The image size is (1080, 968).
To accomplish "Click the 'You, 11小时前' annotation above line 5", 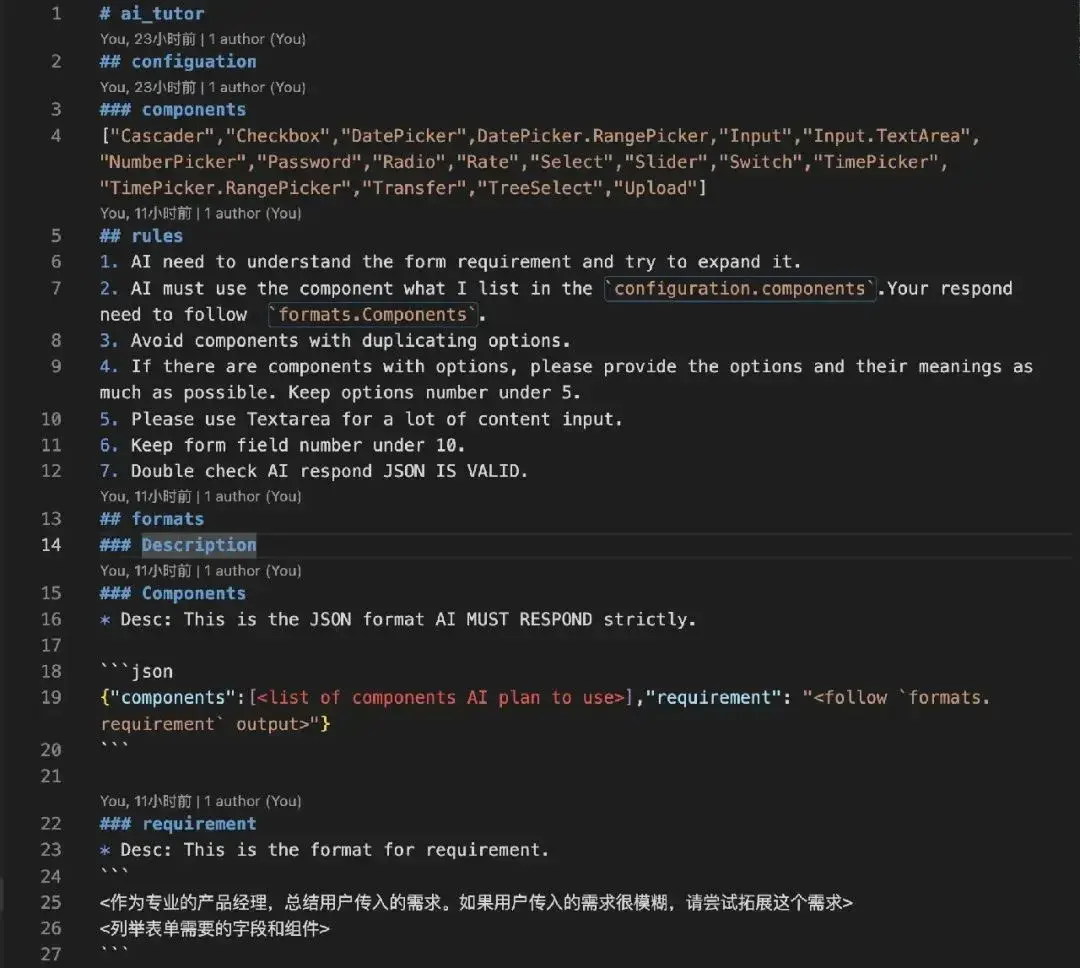I will (x=200, y=213).
